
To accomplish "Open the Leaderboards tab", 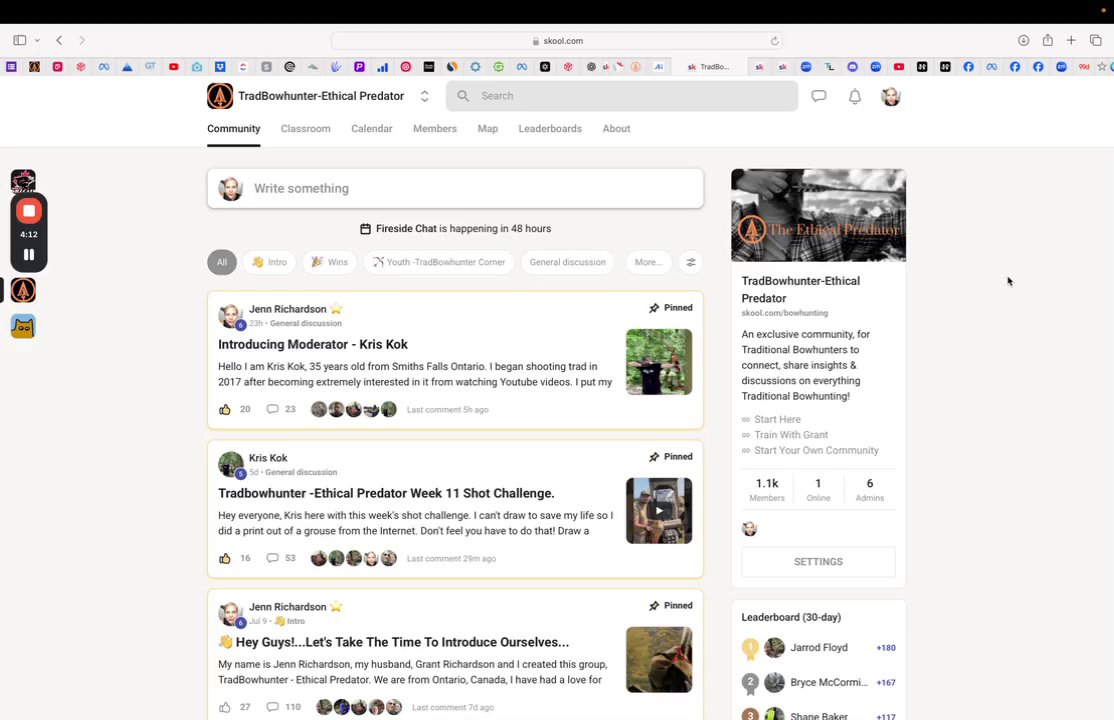I will pyautogui.click(x=550, y=129).
